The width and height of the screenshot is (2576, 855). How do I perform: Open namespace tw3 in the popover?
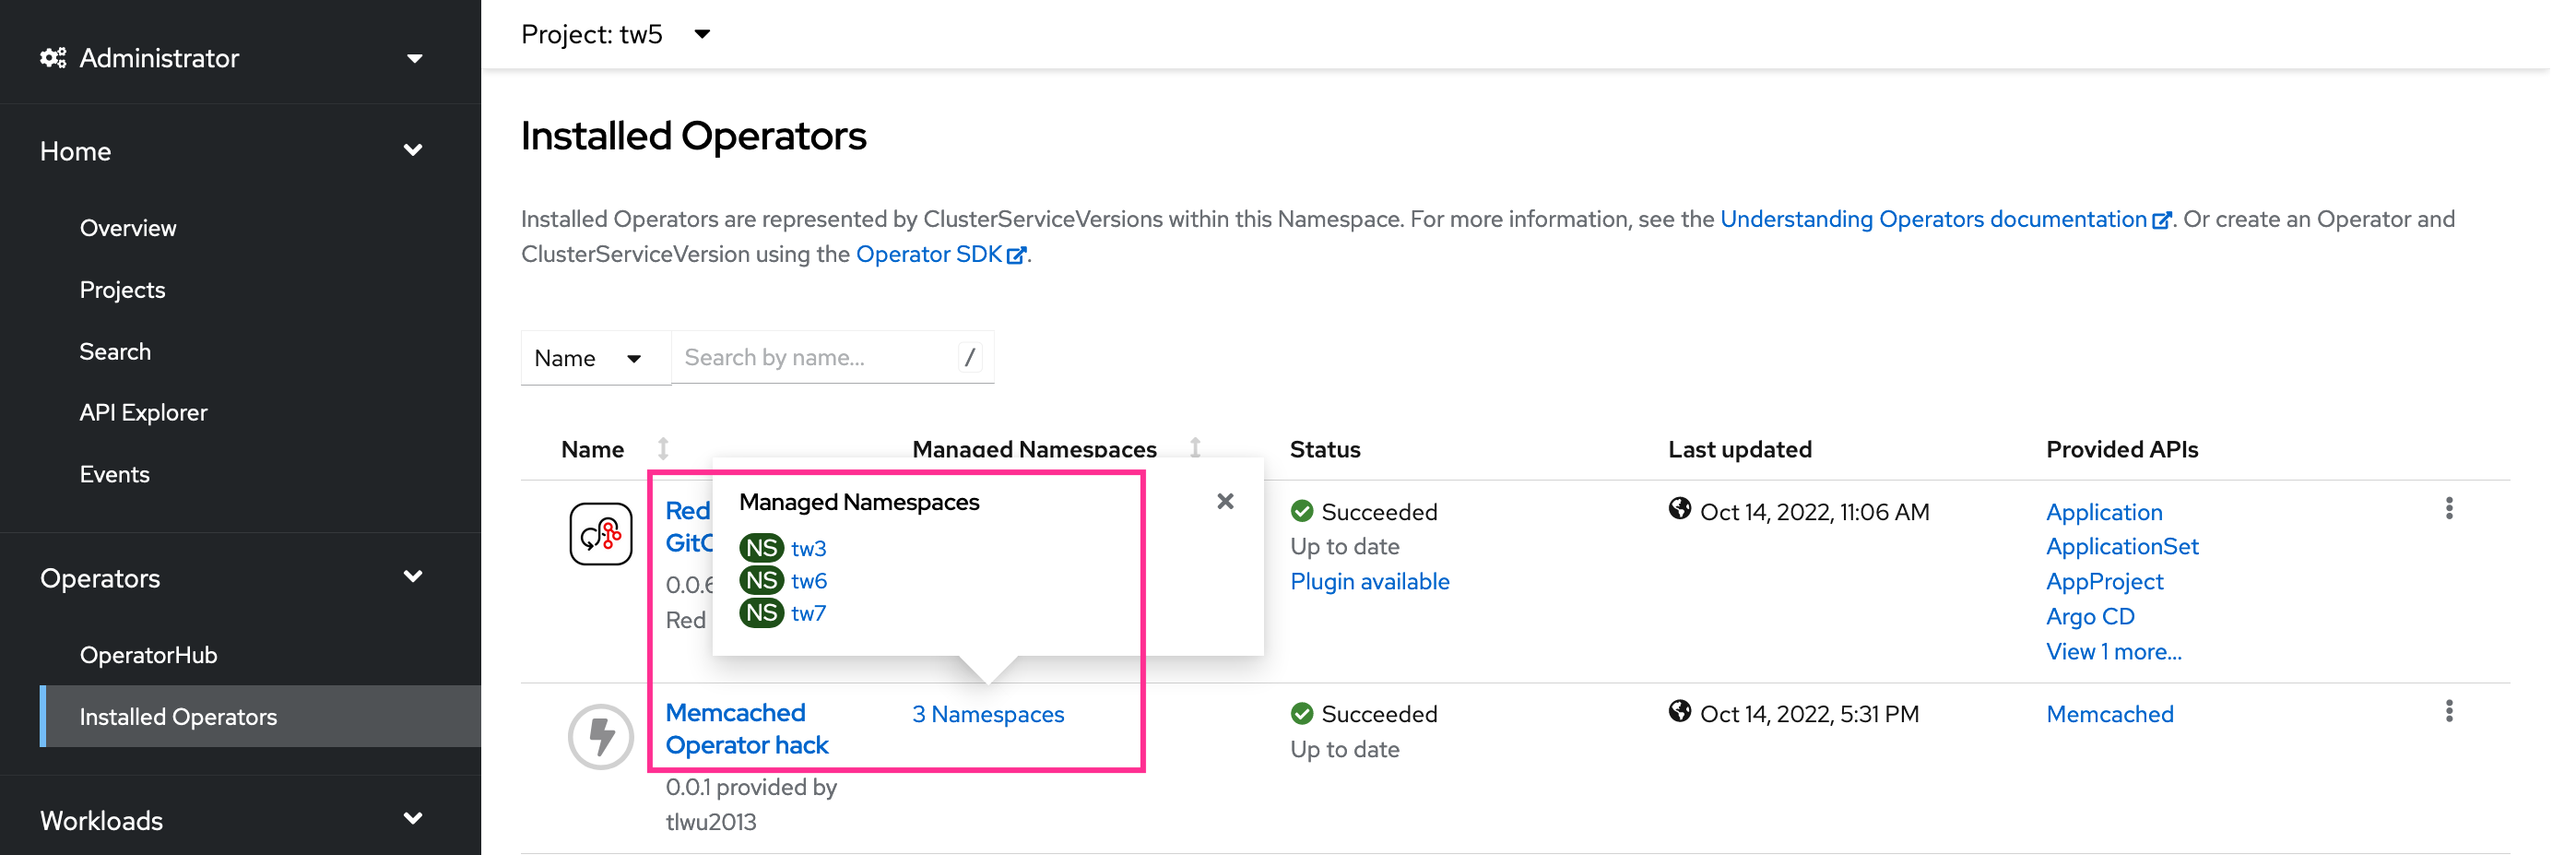808,549
